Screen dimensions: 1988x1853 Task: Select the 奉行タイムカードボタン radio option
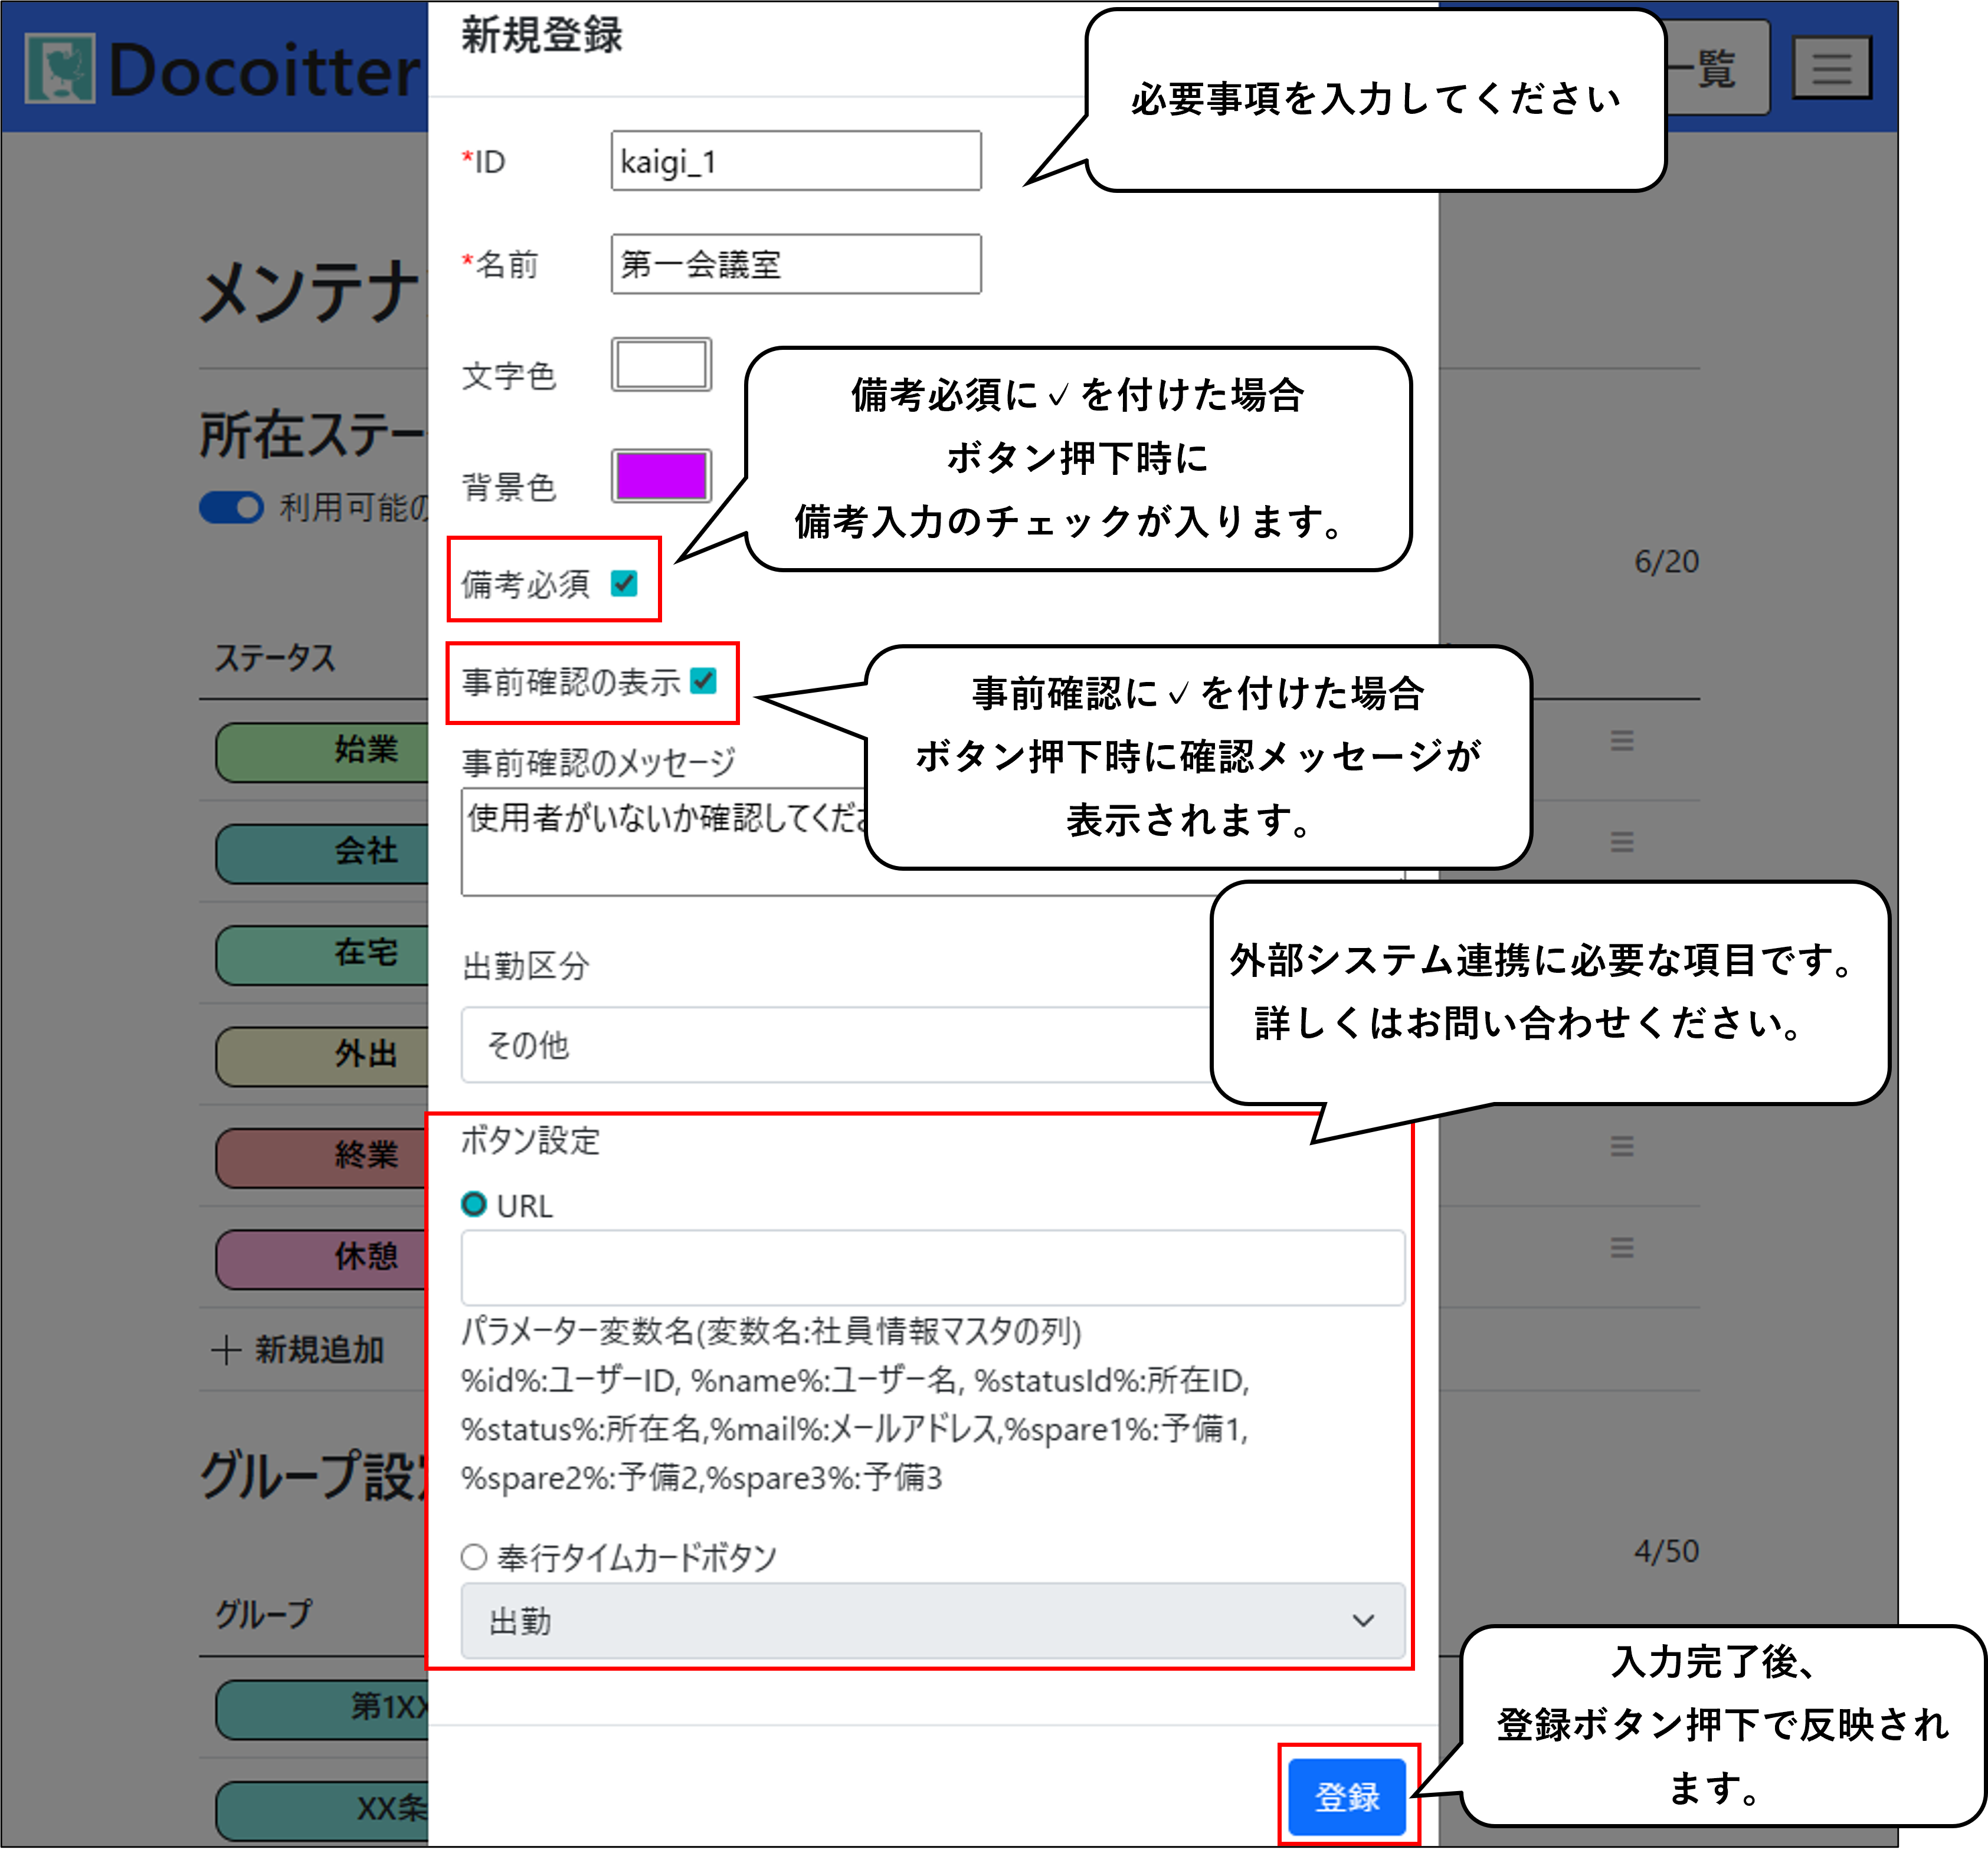[474, 1556]
